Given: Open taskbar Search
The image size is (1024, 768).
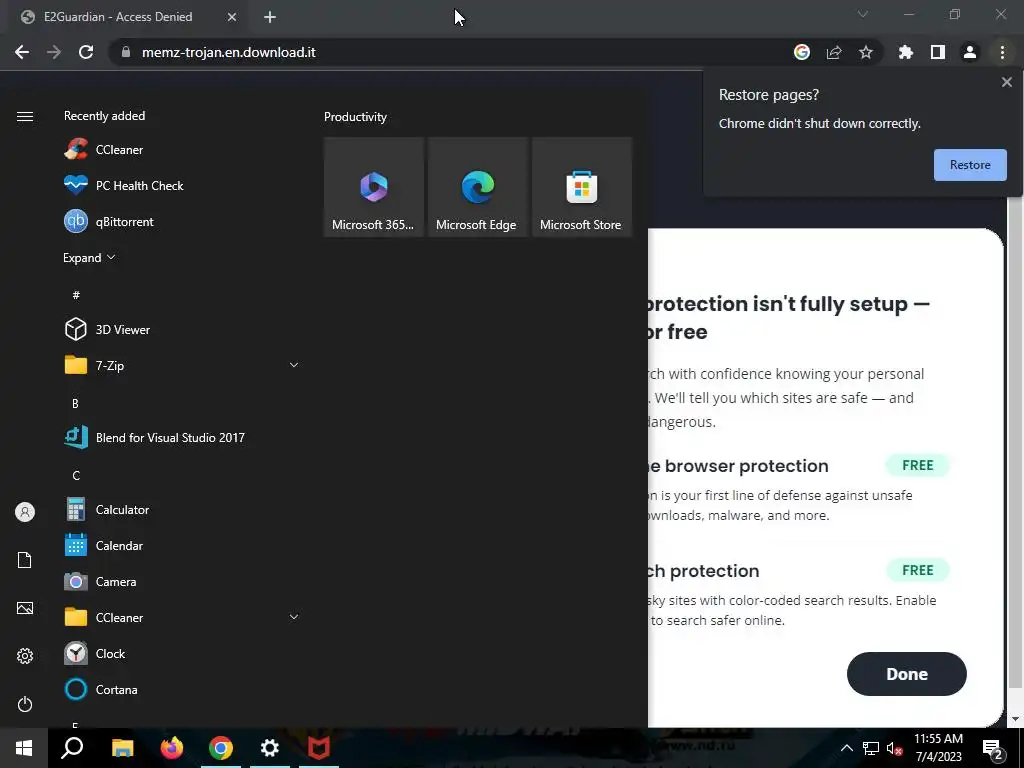Looking at the screenshot, I should (72, 748).
